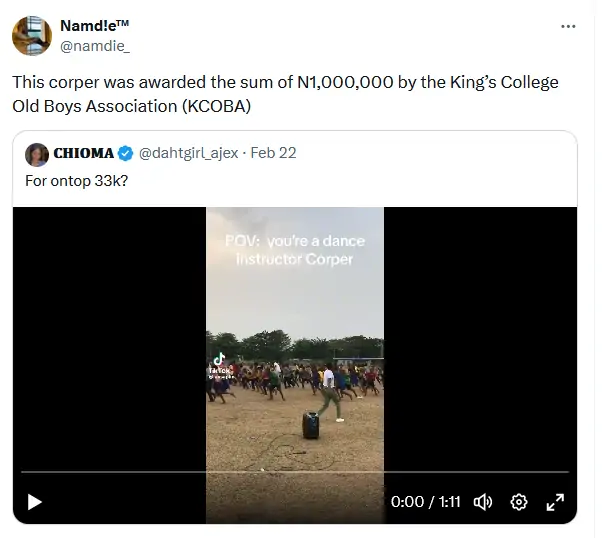Open the video settings gear

pyautogui.click(x=519, y=502)
